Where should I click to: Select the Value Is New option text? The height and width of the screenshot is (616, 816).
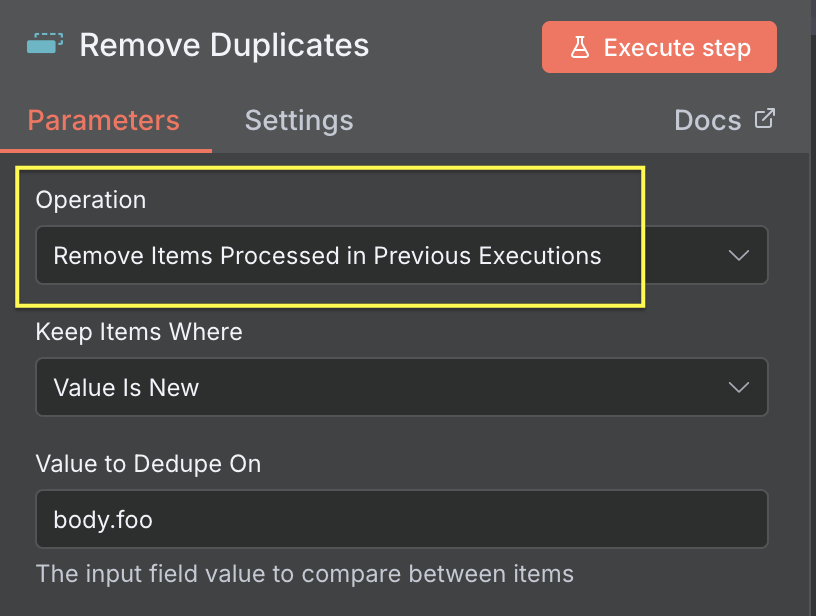pos(126,388)
